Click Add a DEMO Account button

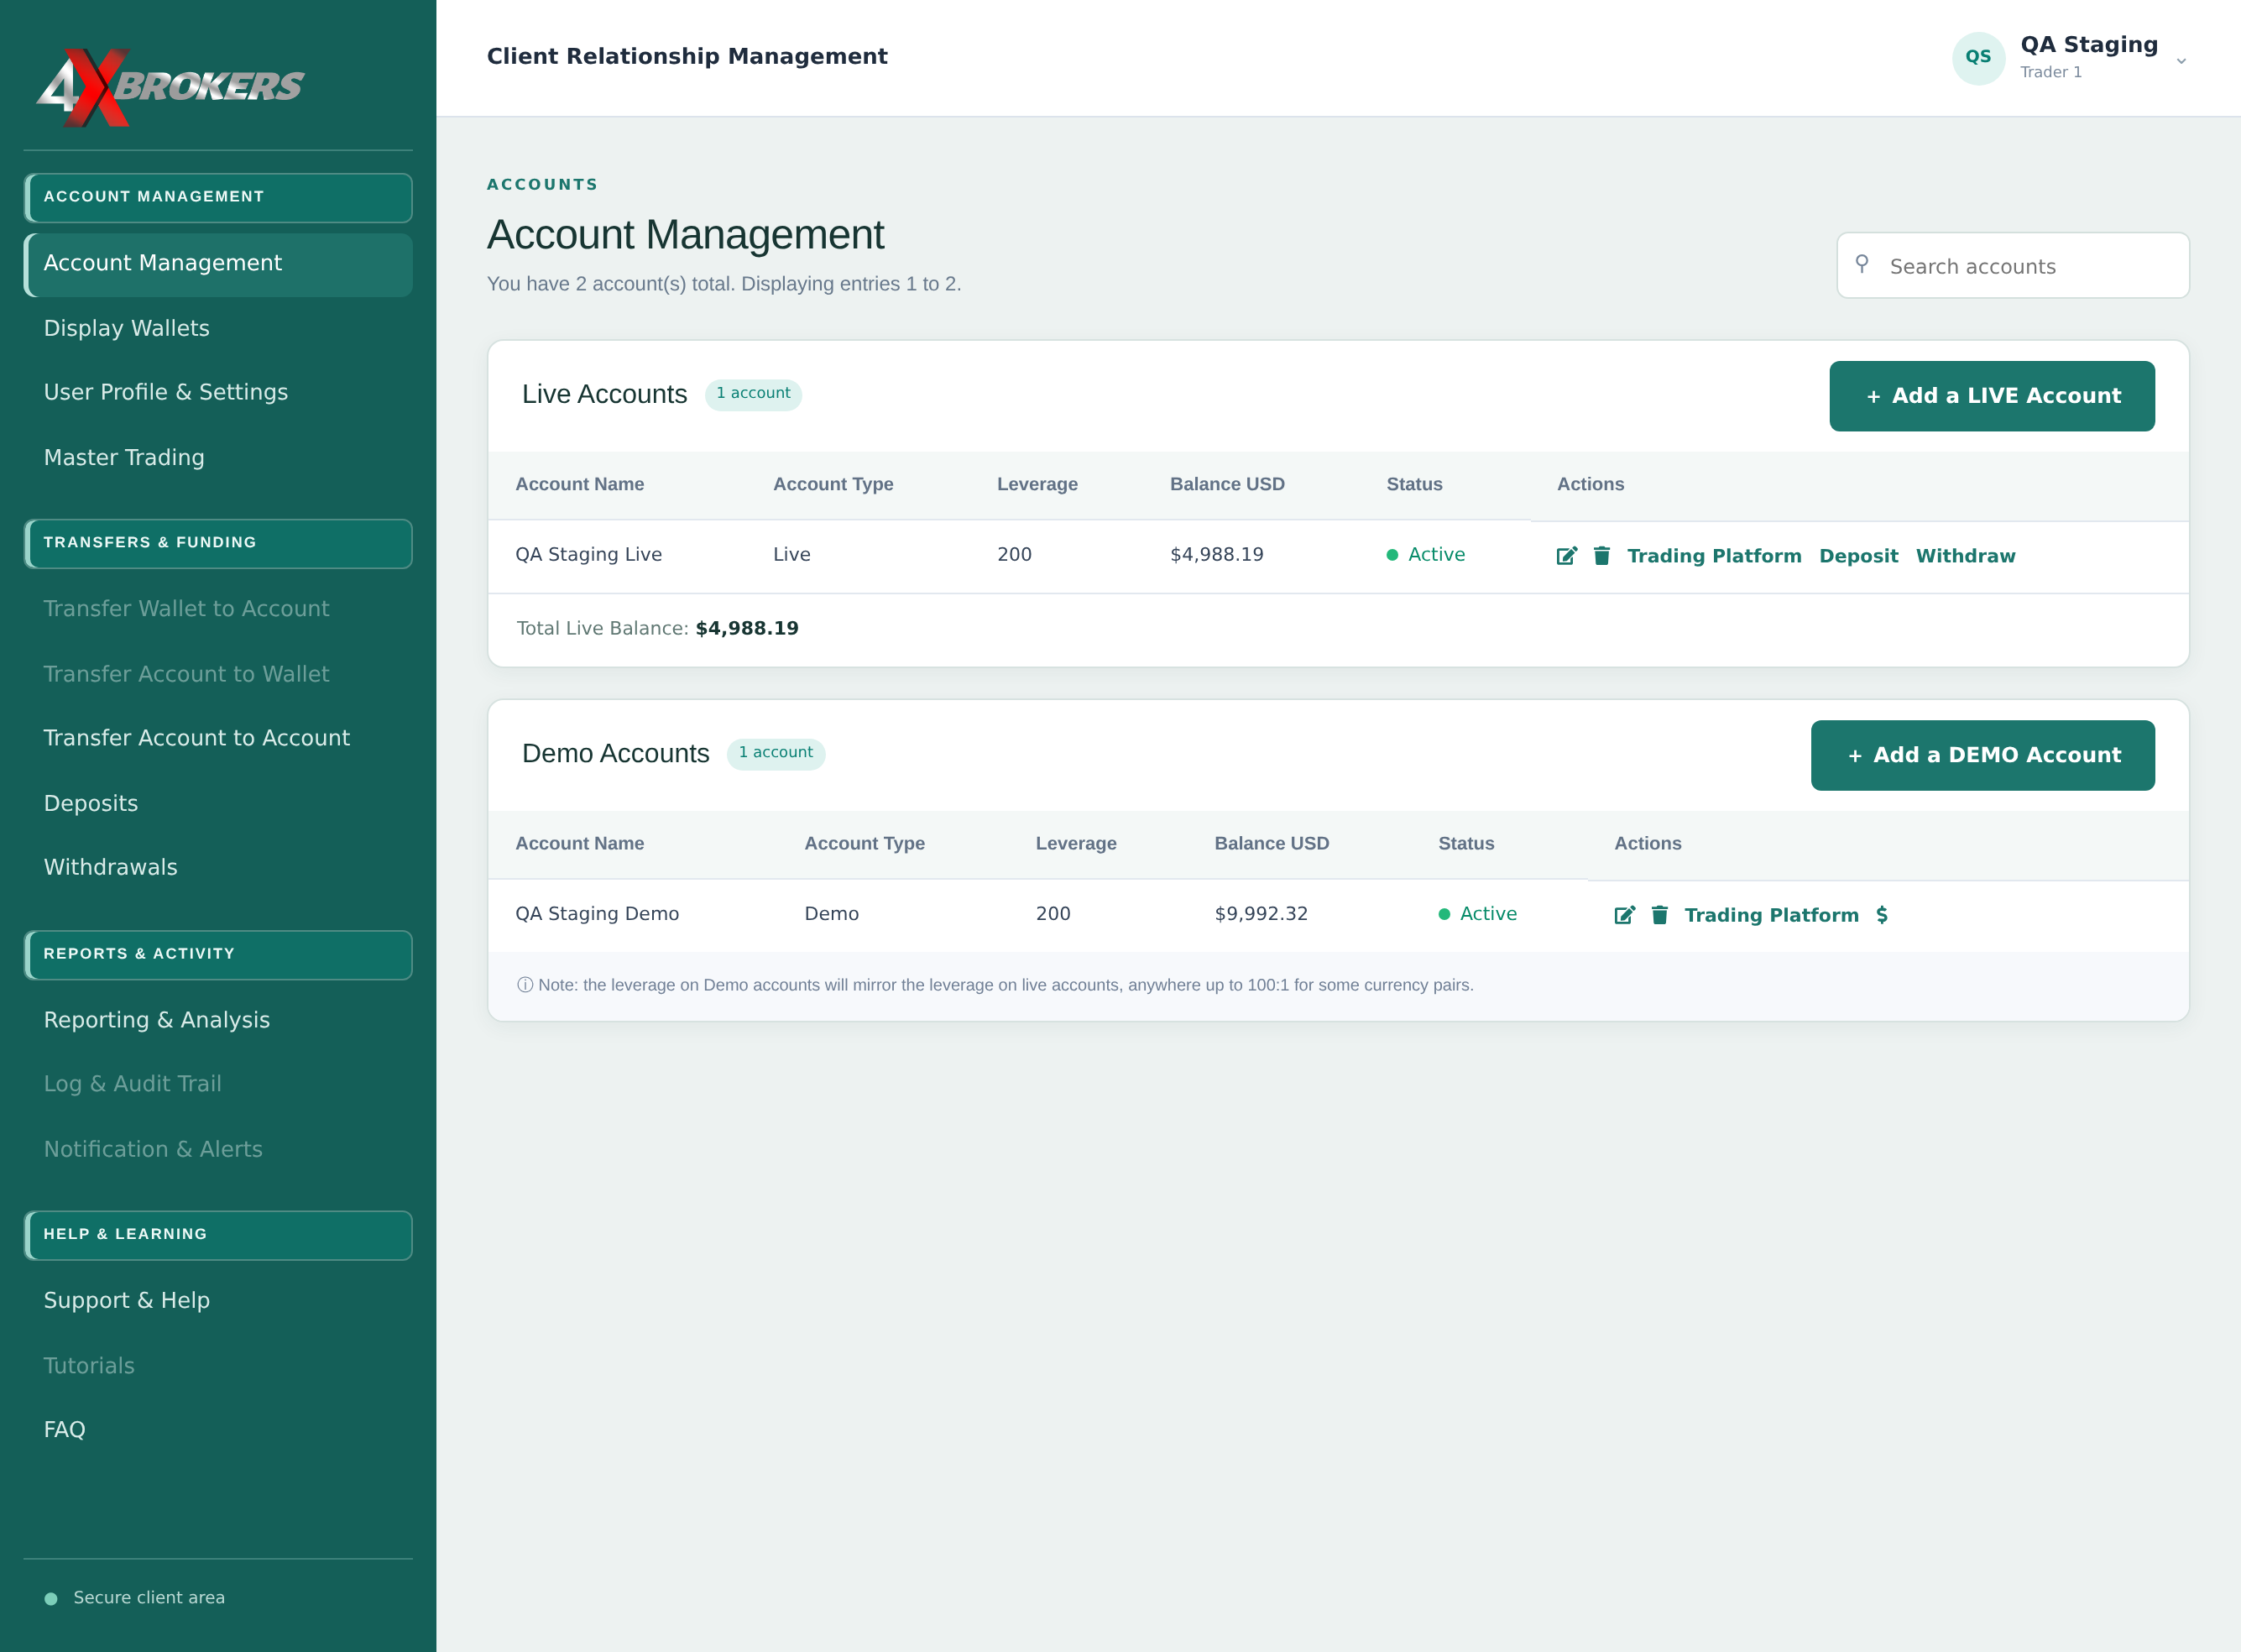point(1982,755)
